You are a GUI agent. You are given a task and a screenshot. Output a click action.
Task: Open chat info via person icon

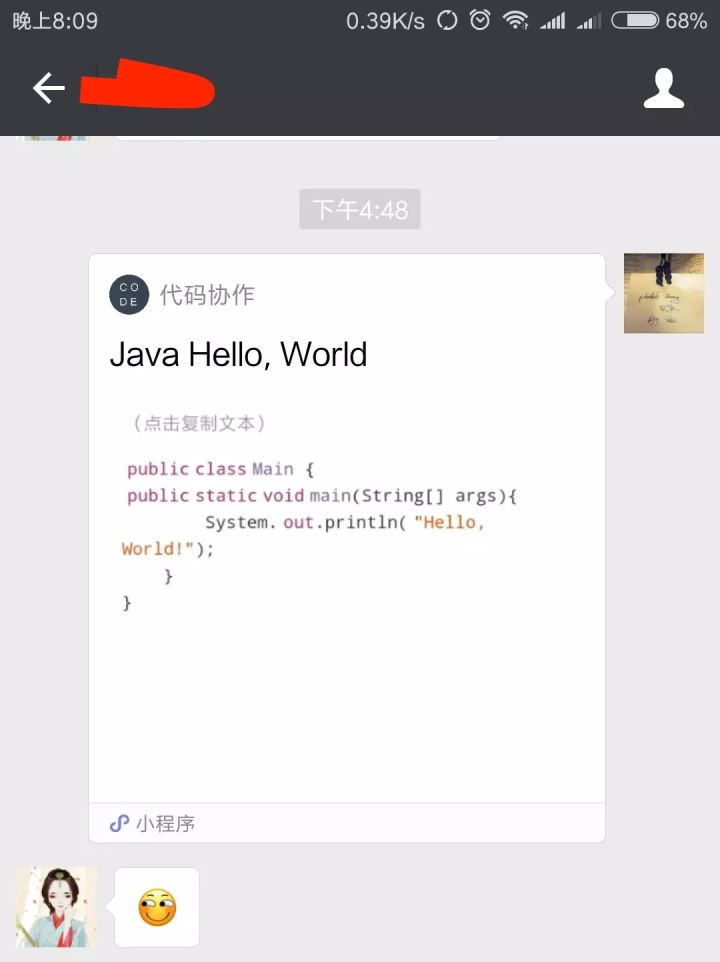coord(664,88)
